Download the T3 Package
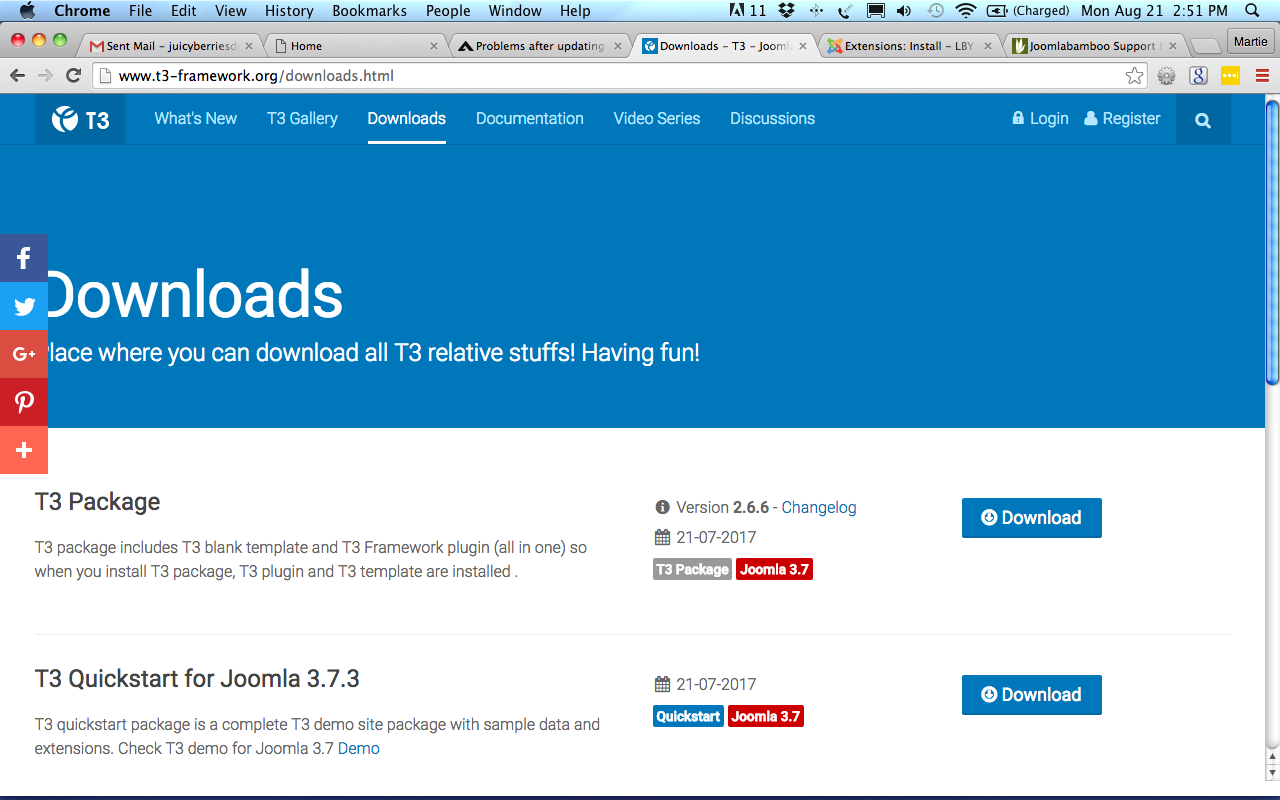Screen dimensions: 1280x800 [x=1032, y=518]
